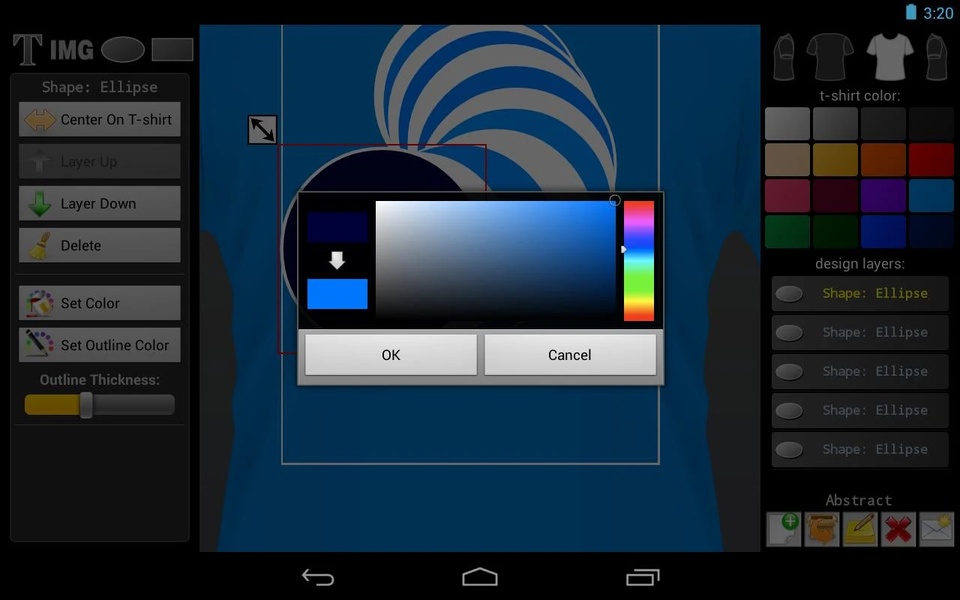
Task: Click the disabled Layer Up button
Action: coord(100,161)
